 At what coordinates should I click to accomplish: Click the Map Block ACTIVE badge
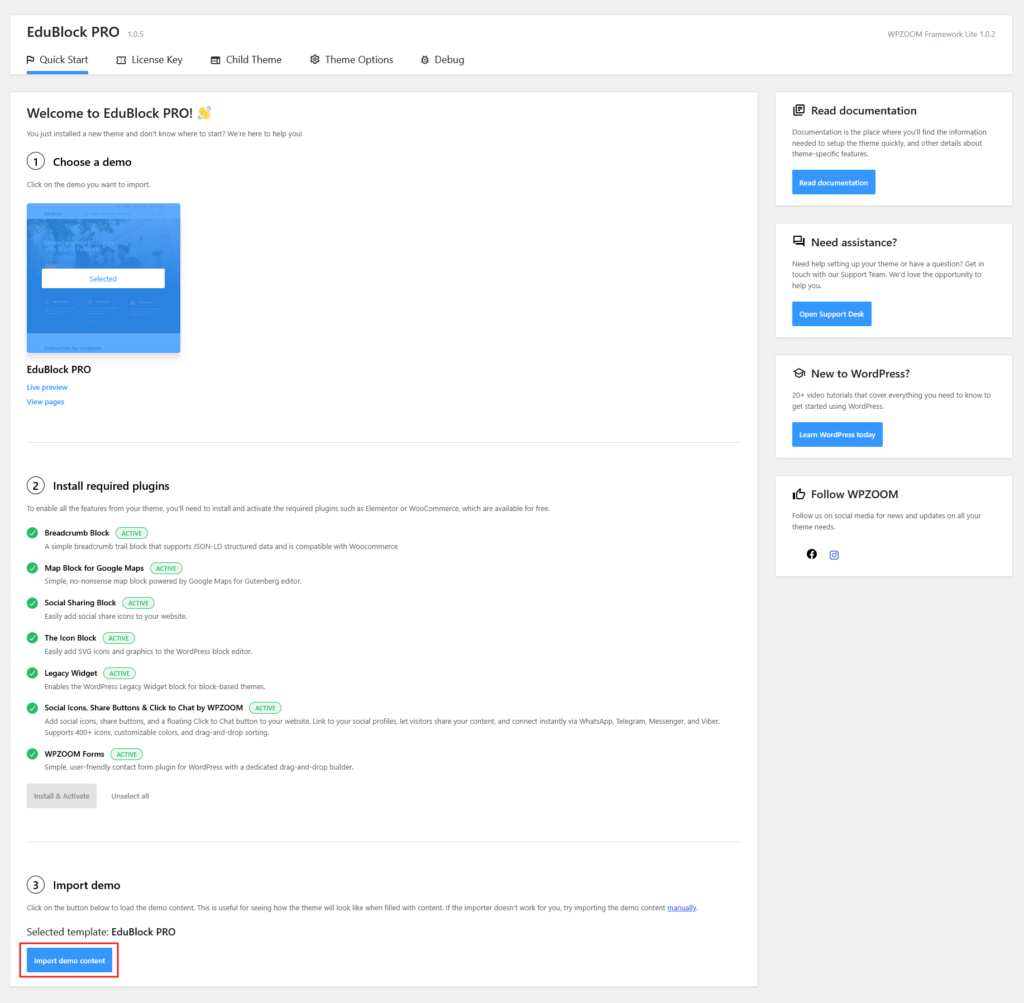(x=166, y=568)
